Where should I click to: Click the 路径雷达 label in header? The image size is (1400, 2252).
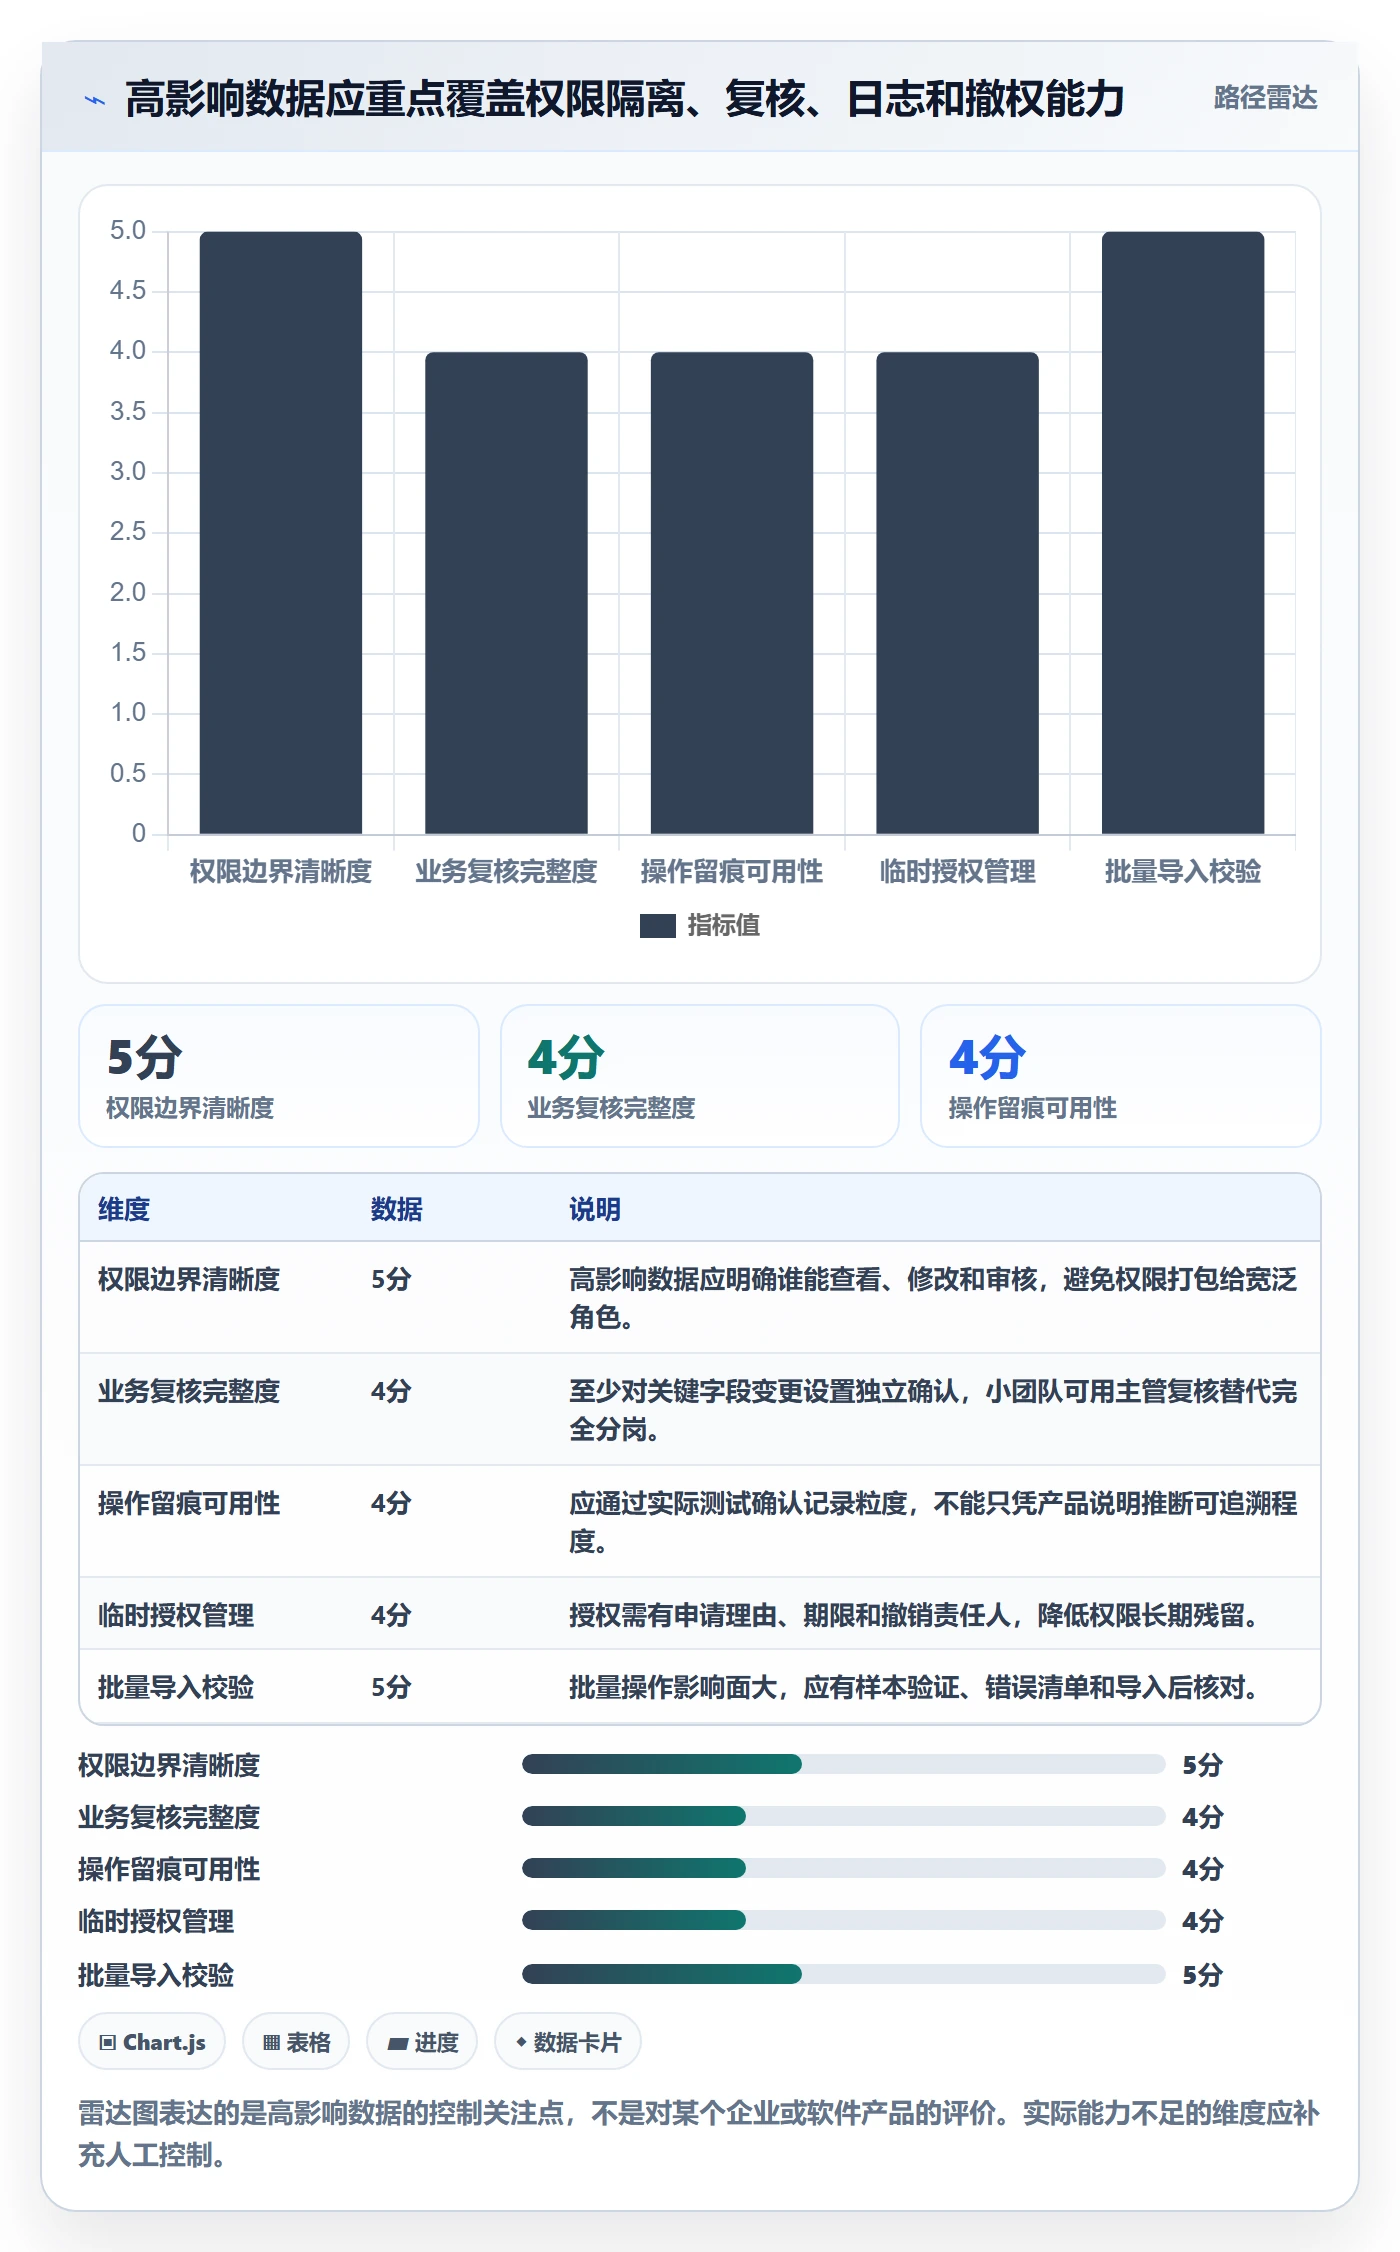point(1265,98)
